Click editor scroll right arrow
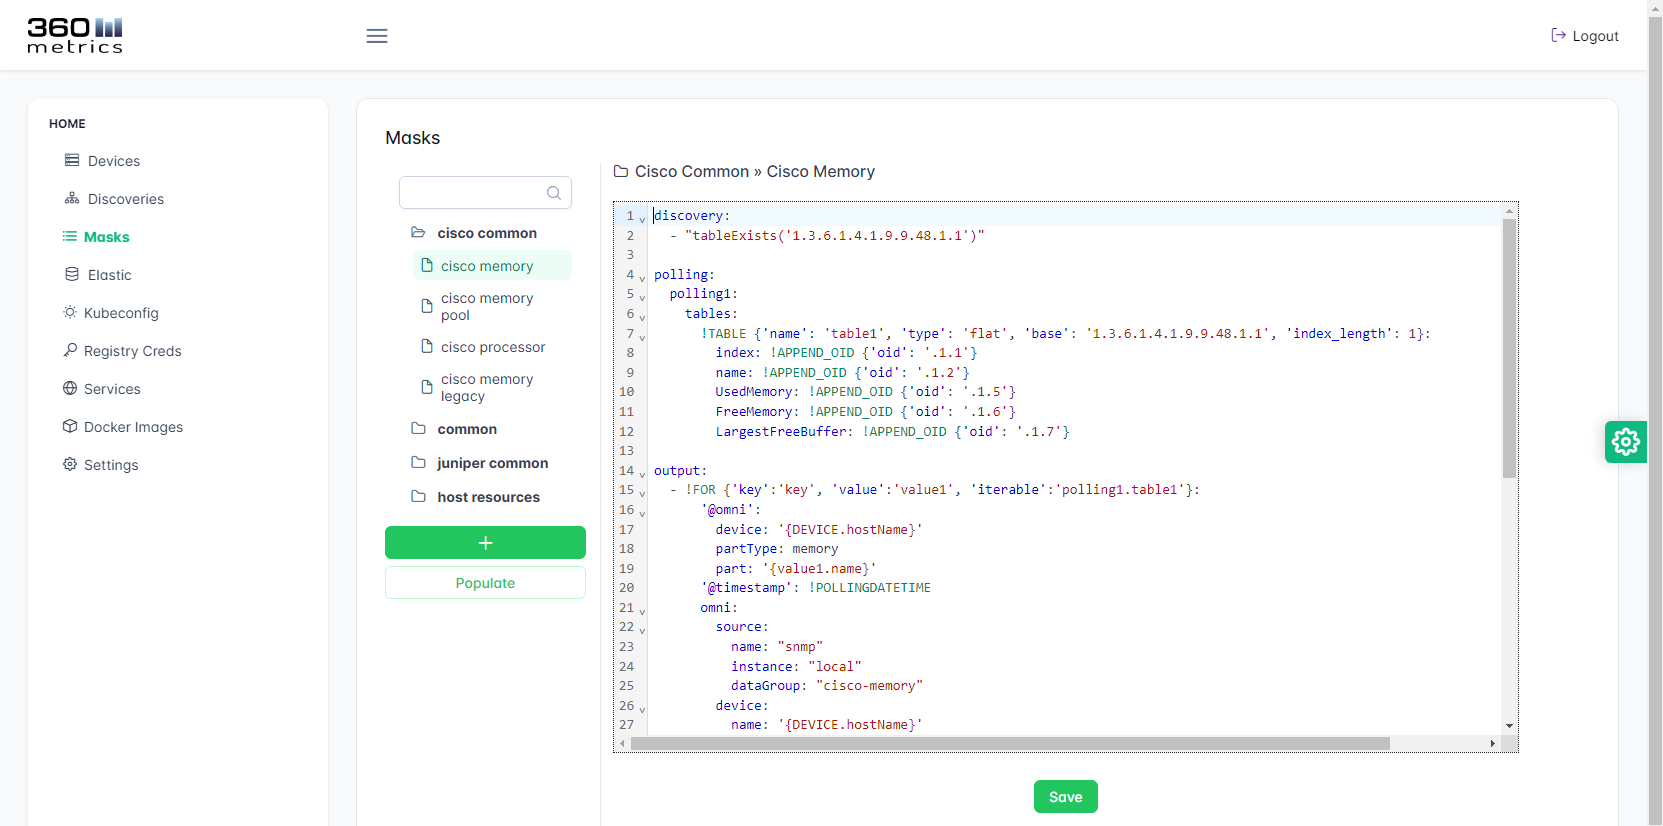Screen dimensions: 1663x826 point(1493,743)
